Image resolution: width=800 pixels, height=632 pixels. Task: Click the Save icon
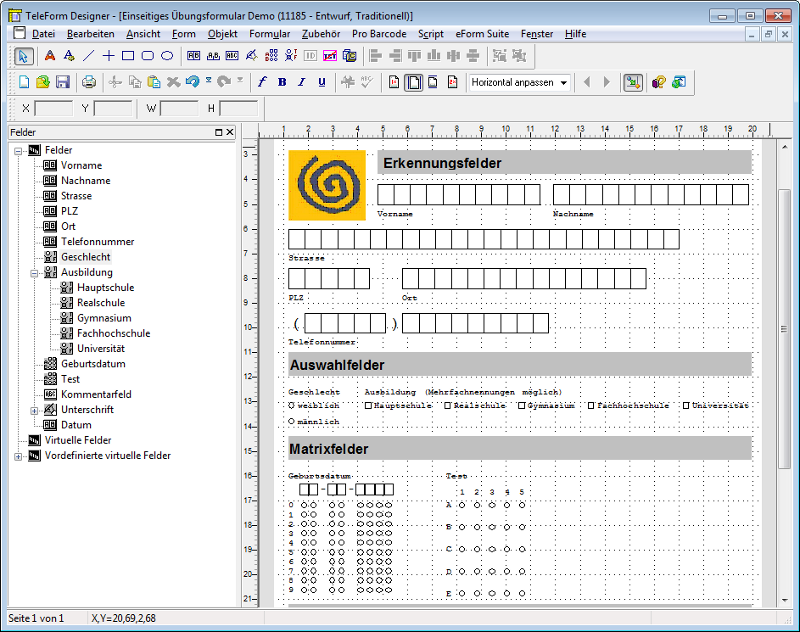tap(62, 82)
